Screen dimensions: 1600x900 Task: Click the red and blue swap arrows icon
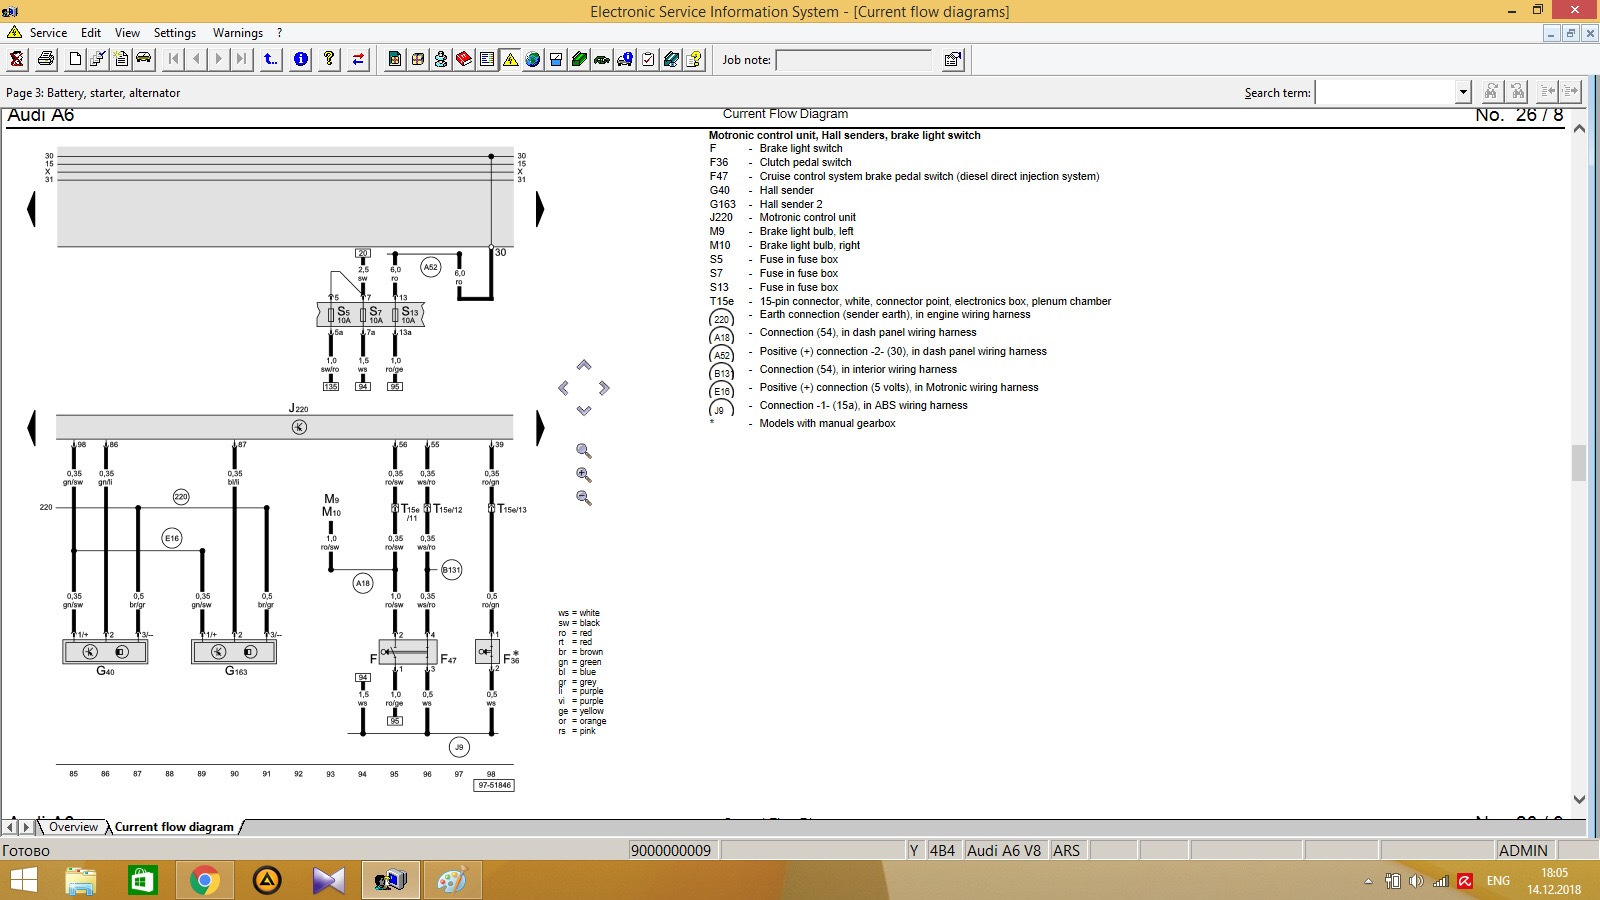(x=358, y=60)
